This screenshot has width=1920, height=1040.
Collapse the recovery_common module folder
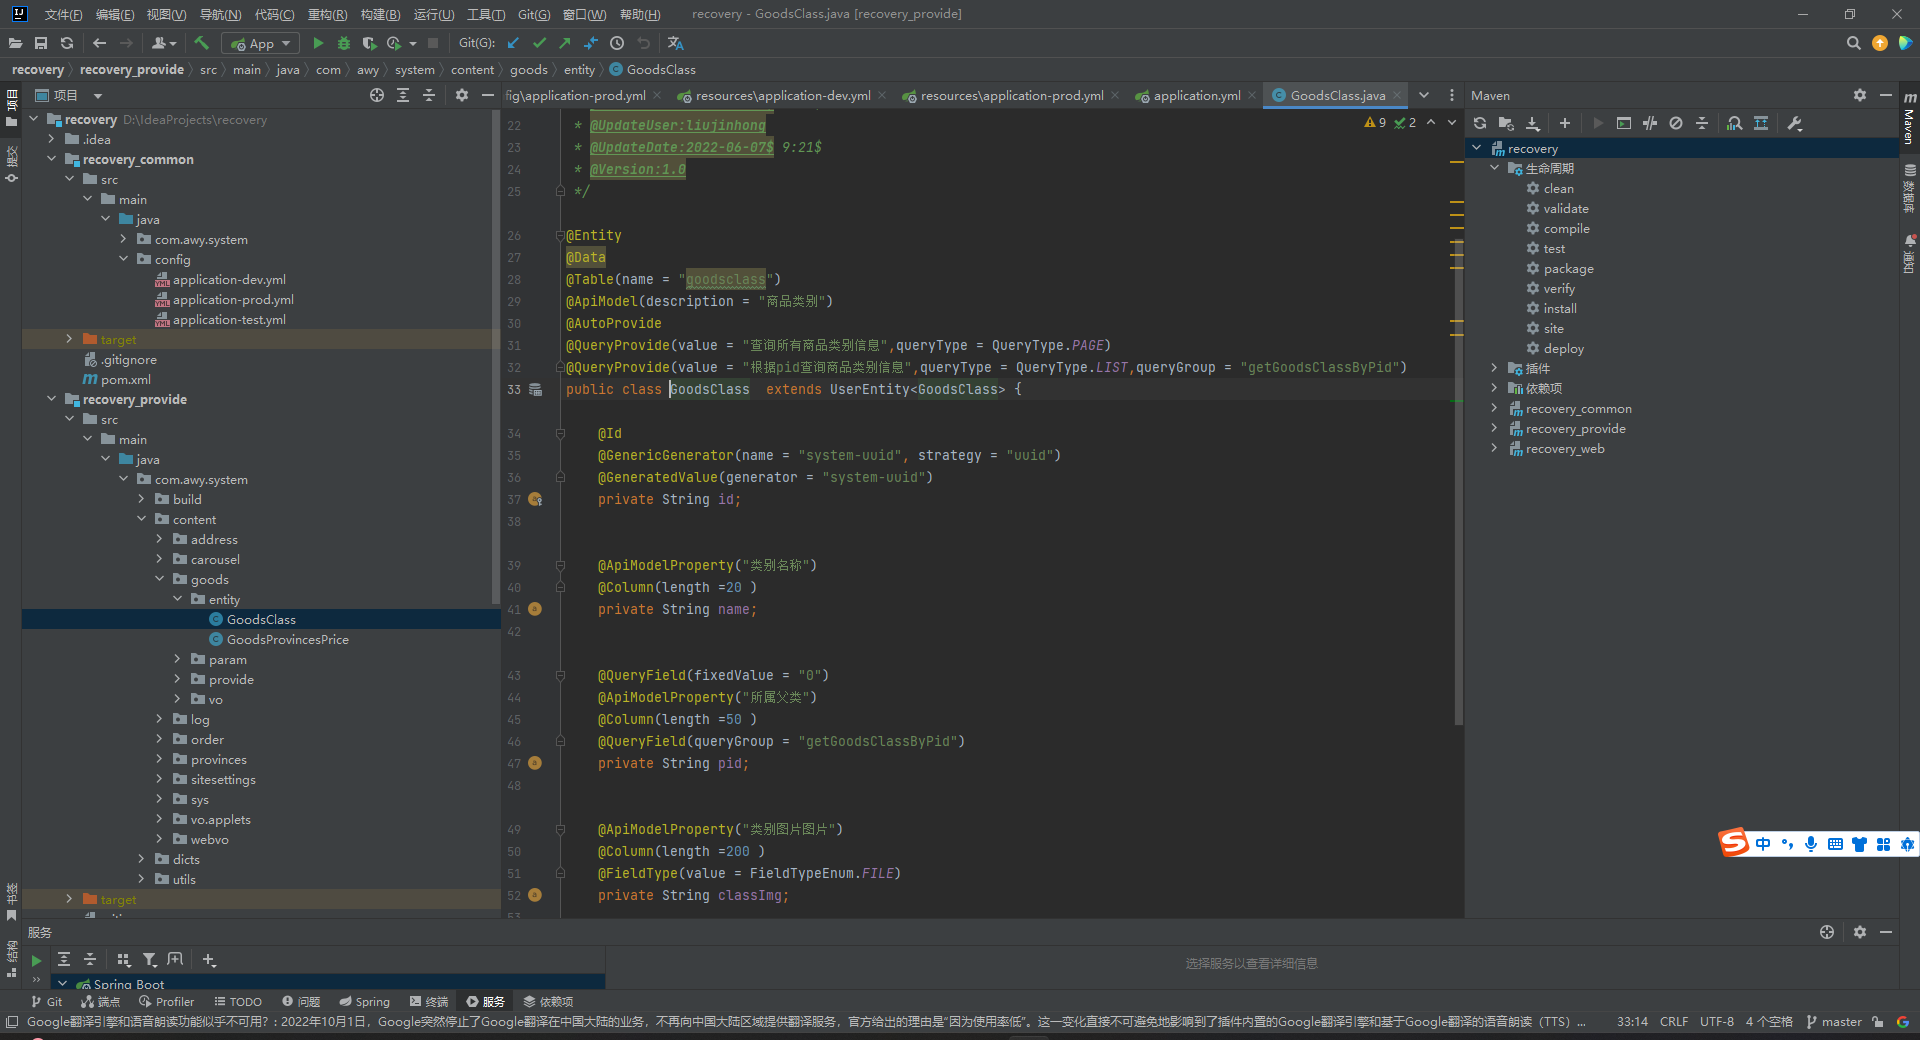tap(51, 159)
